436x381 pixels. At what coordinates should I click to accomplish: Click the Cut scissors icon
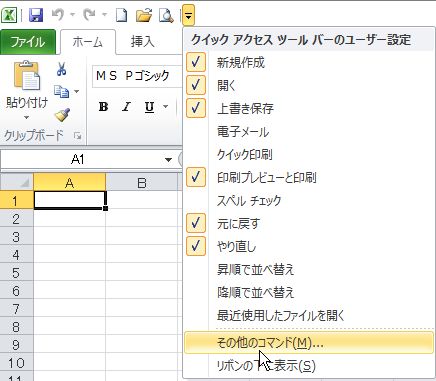(61, 69)
